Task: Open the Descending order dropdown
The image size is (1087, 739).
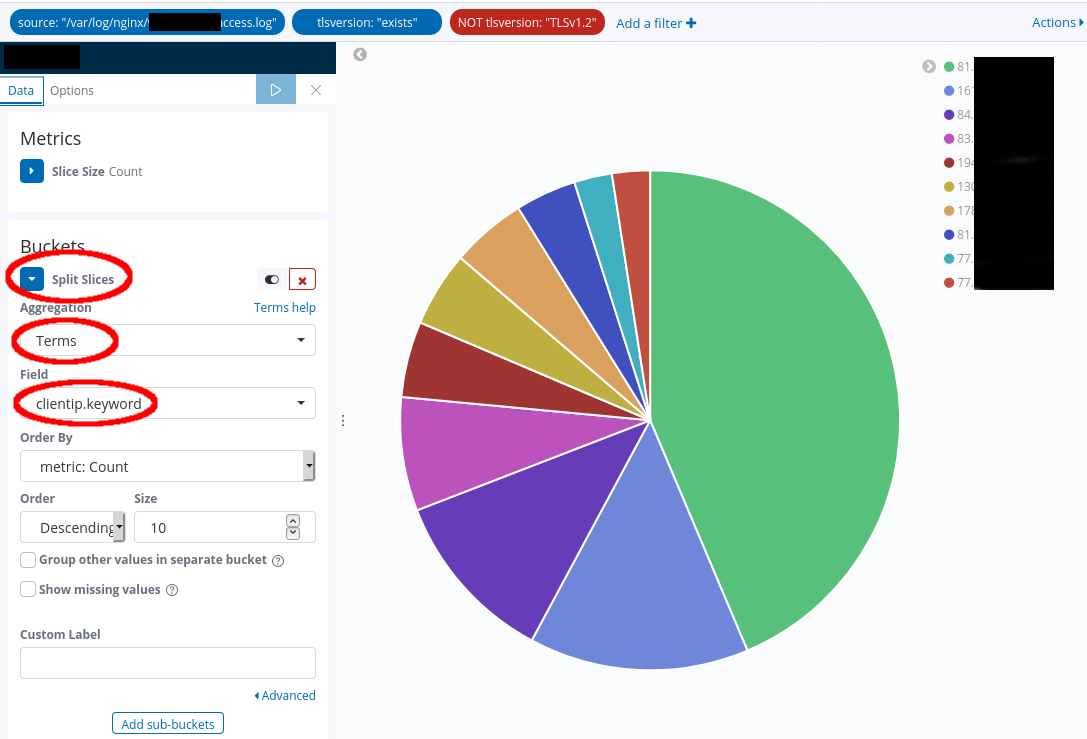Action: click(x=73, y=528)
